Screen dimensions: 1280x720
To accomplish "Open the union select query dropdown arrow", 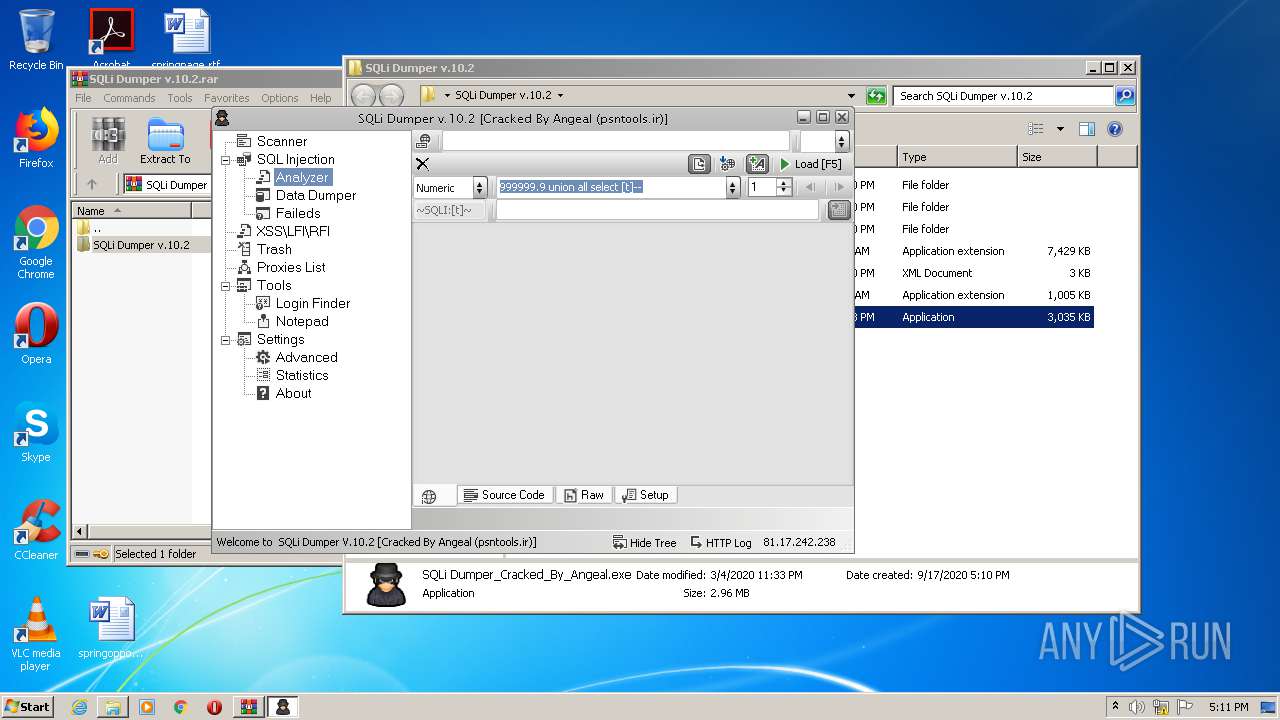I will (733, 187).
